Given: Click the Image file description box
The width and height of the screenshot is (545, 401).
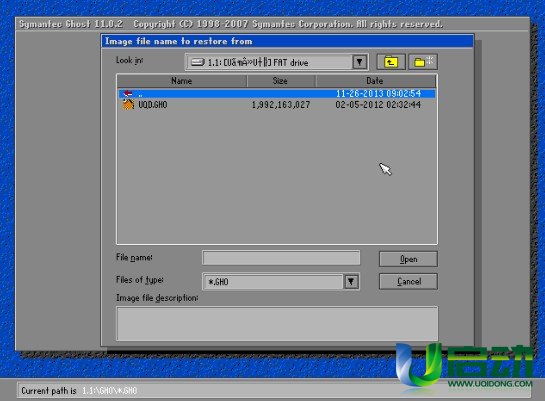Looking at the screenshot, I should 277,324.
